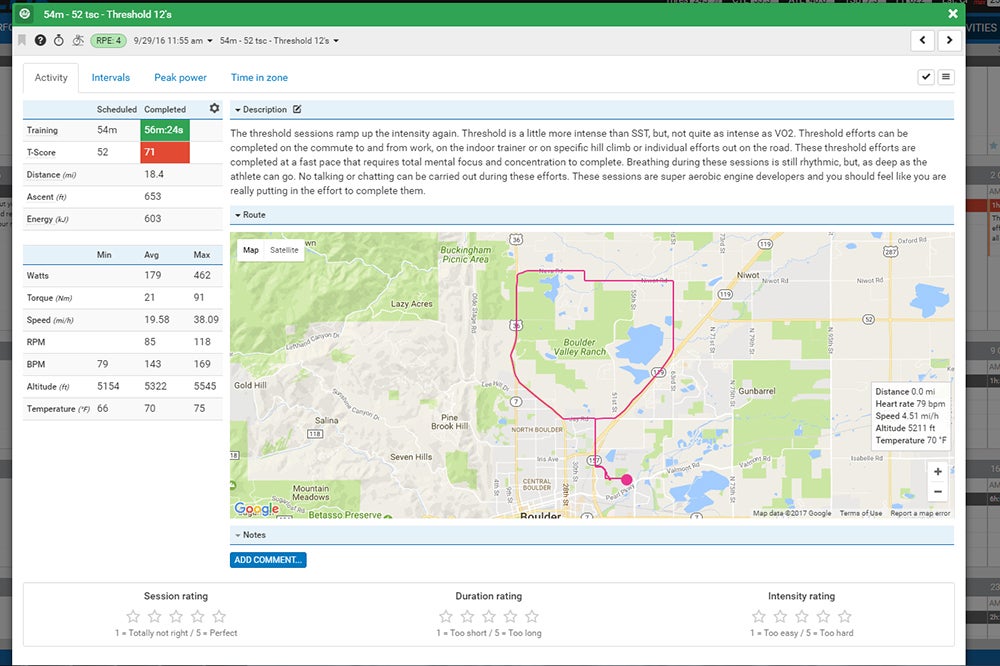Click the ADD COMMENT button
The width and height of the screenshot is (1000, 666).
tap(268, 560)
